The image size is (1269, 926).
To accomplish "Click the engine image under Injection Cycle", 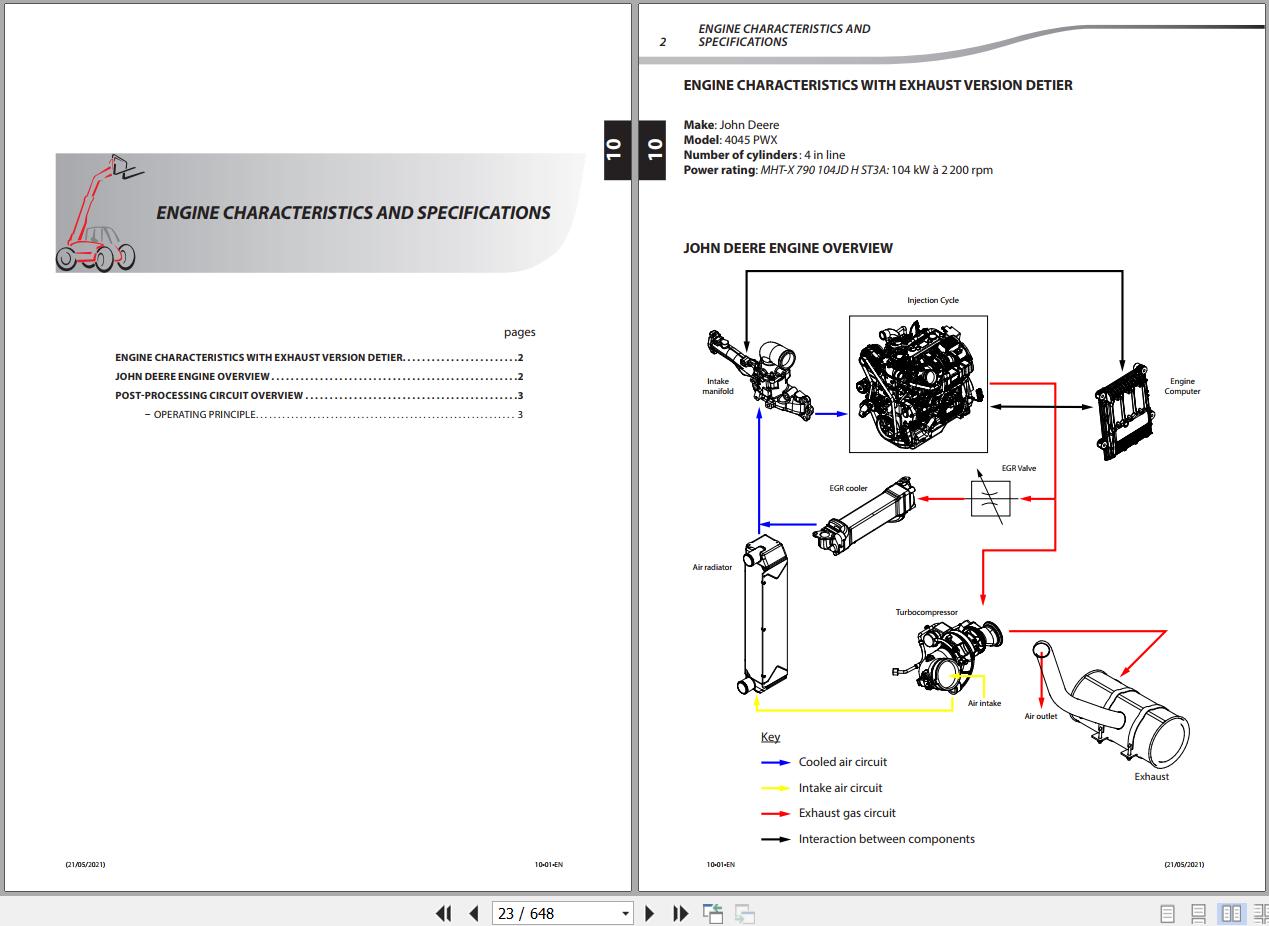I will click(918, 385).
